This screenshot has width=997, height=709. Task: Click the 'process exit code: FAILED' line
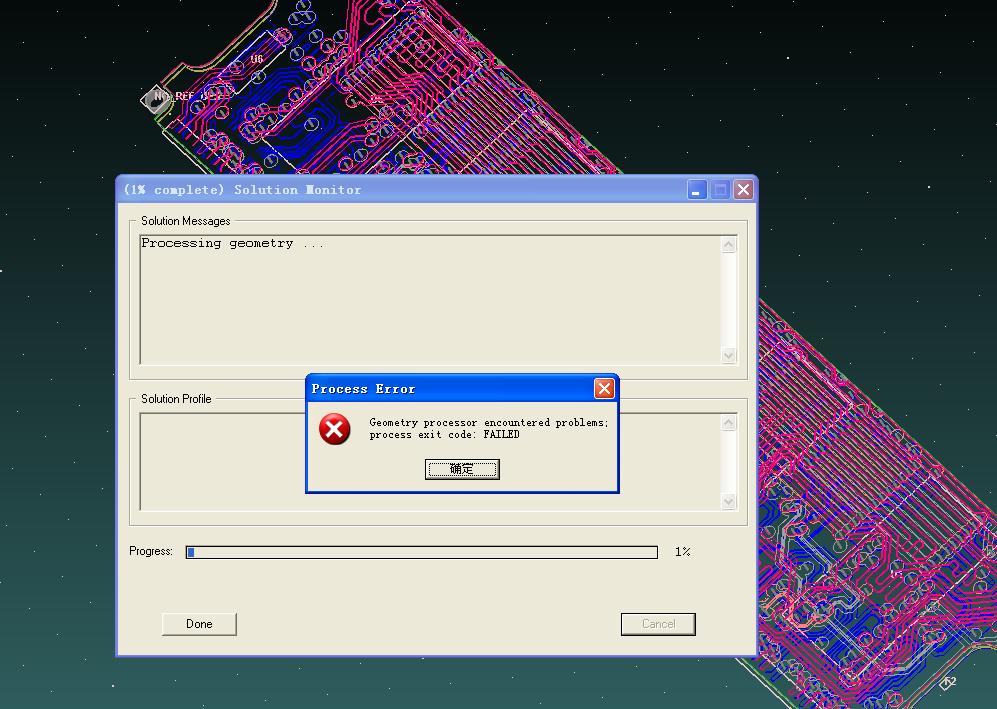coord(444,435)
